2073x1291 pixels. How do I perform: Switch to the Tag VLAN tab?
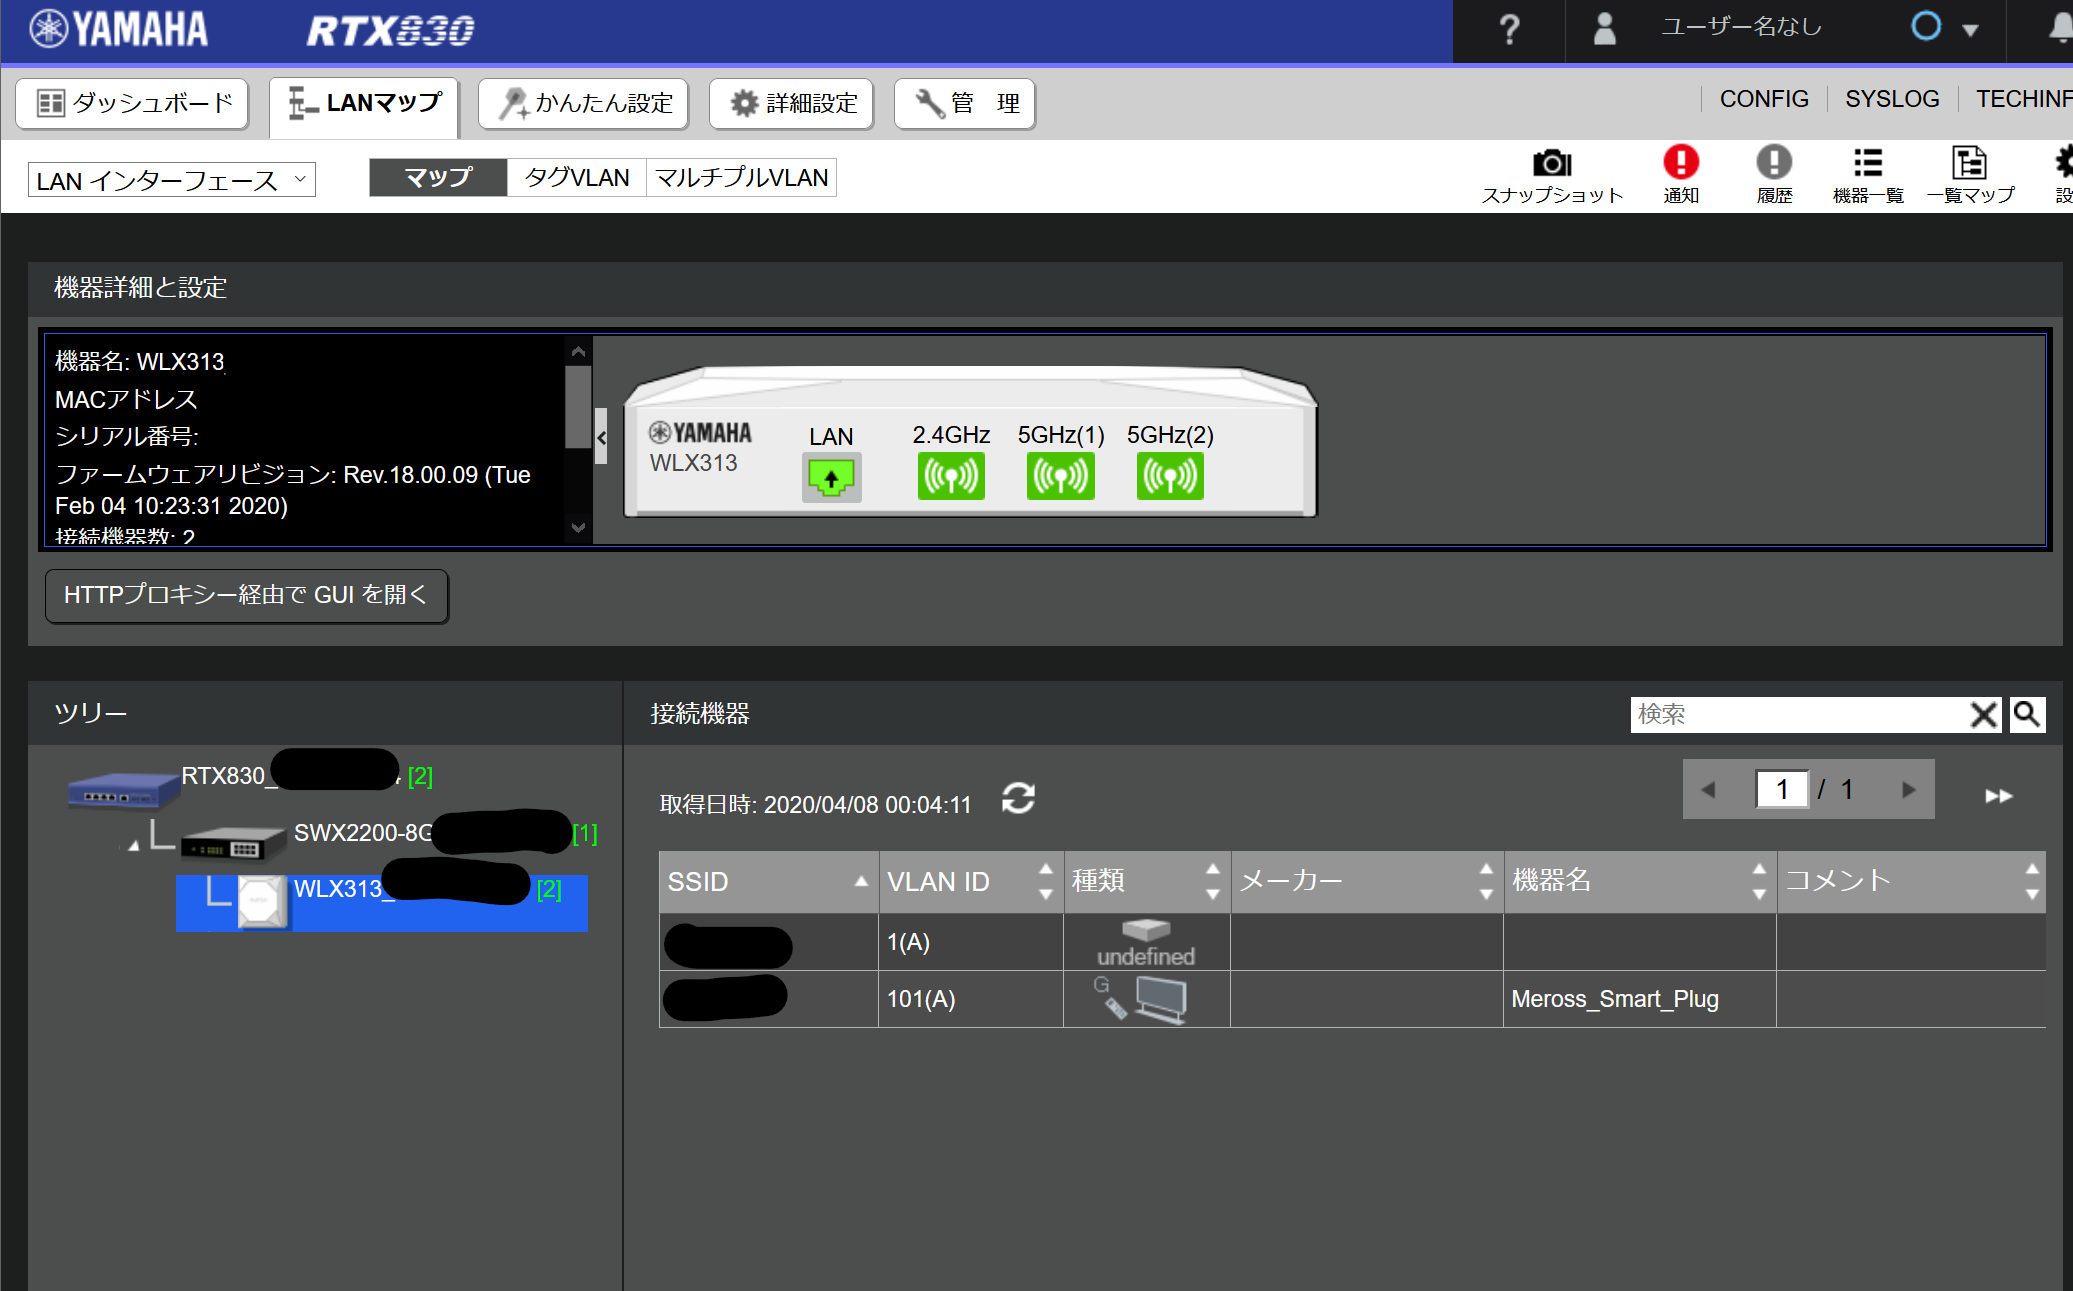pos(576,177)
